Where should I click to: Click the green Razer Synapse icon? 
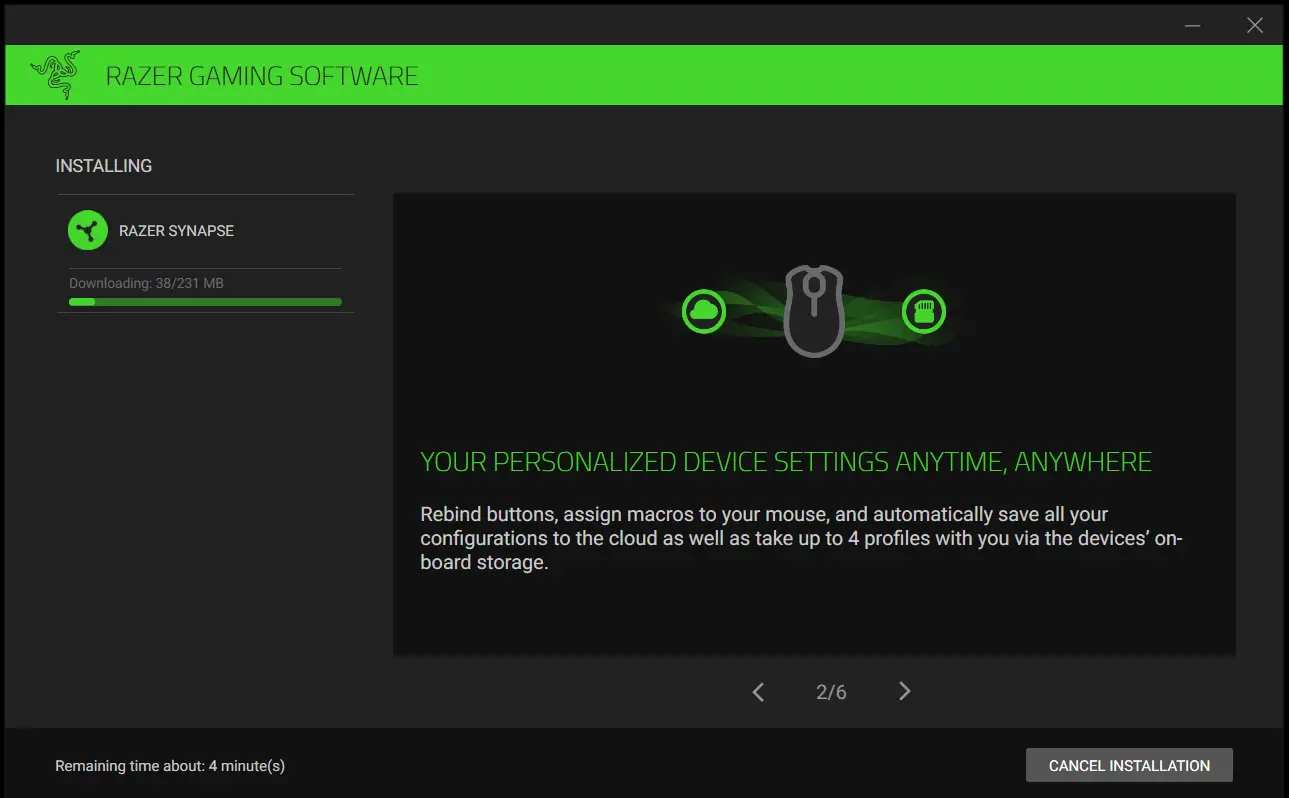point(88,231)
